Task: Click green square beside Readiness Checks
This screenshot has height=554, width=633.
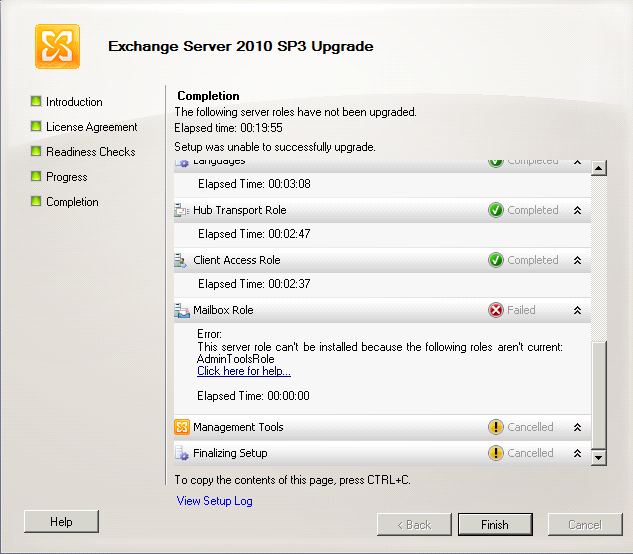Action: click(x=36, y=151)
